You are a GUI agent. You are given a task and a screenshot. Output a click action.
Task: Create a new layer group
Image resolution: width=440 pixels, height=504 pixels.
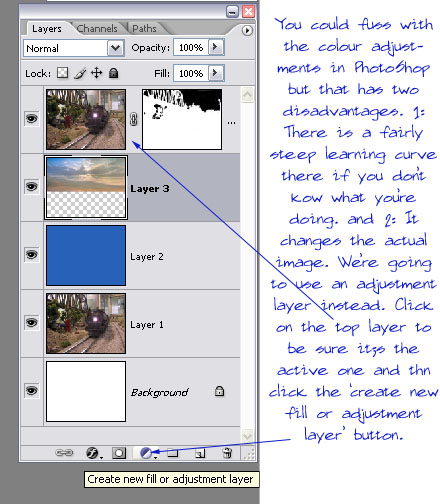173,453
